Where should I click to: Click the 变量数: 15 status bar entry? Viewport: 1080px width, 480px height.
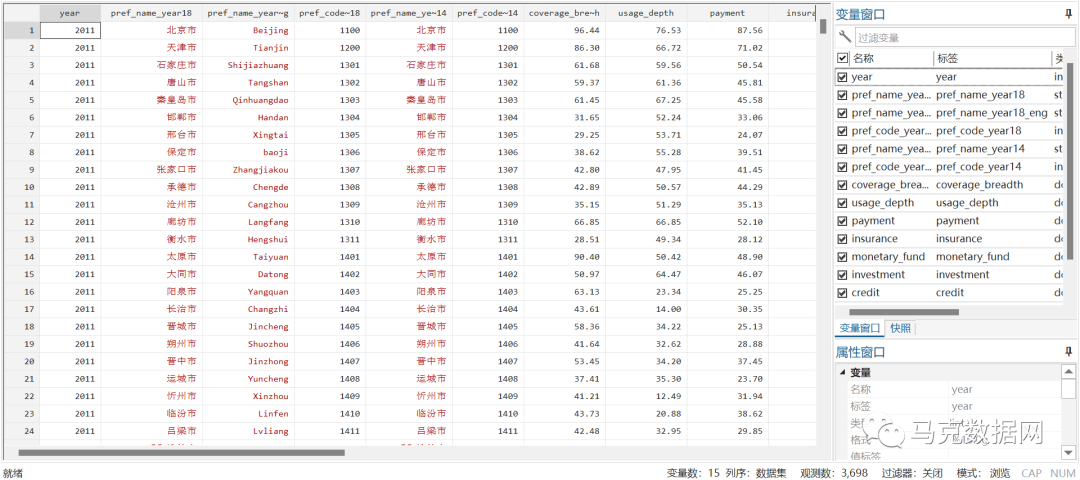tap(693, 473)
